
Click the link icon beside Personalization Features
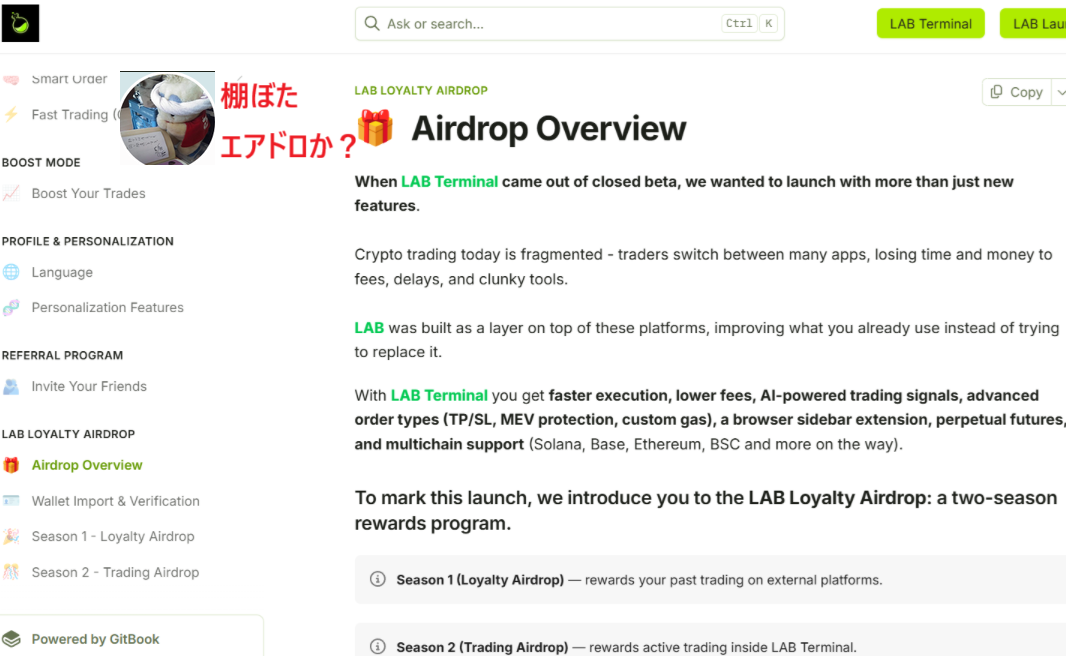pyautogui.click(x=11, y=308)
